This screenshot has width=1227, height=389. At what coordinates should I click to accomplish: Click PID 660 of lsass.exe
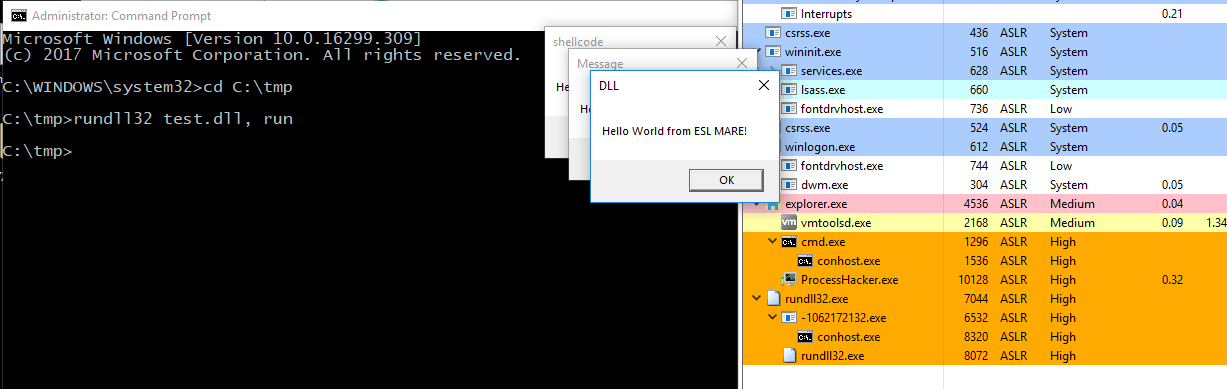pyautogui.click(x=979, y=90)
